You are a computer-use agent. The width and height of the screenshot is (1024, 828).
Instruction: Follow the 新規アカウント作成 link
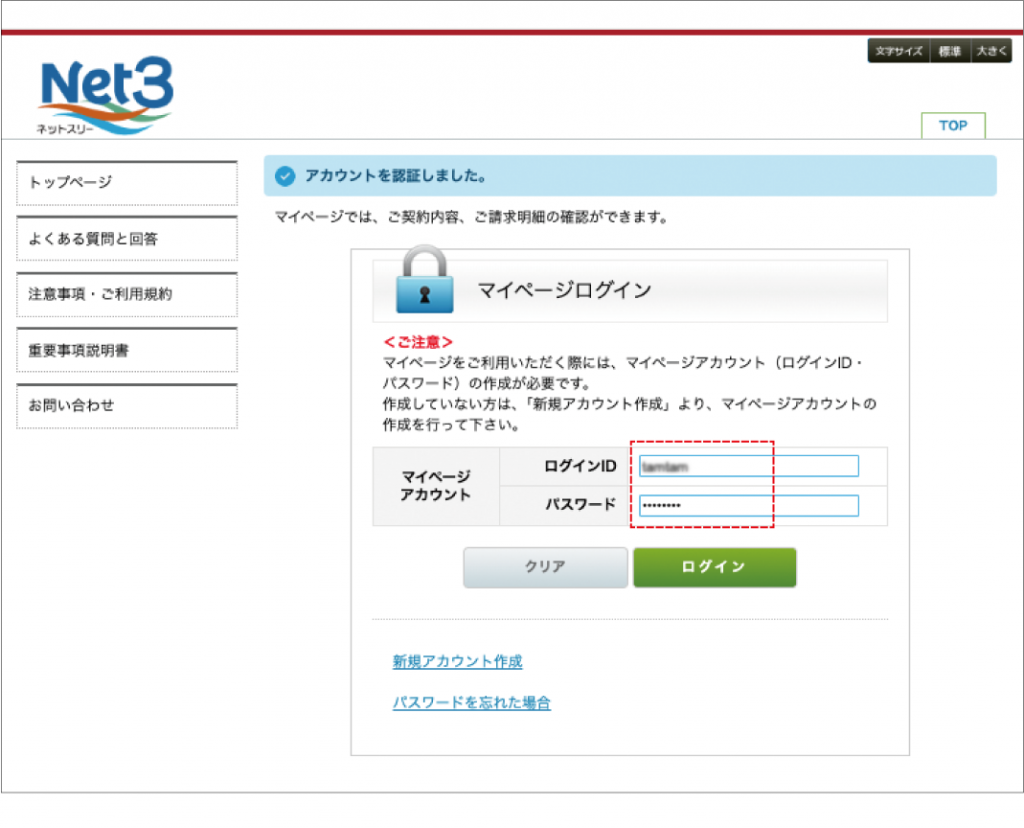point(457,661)
